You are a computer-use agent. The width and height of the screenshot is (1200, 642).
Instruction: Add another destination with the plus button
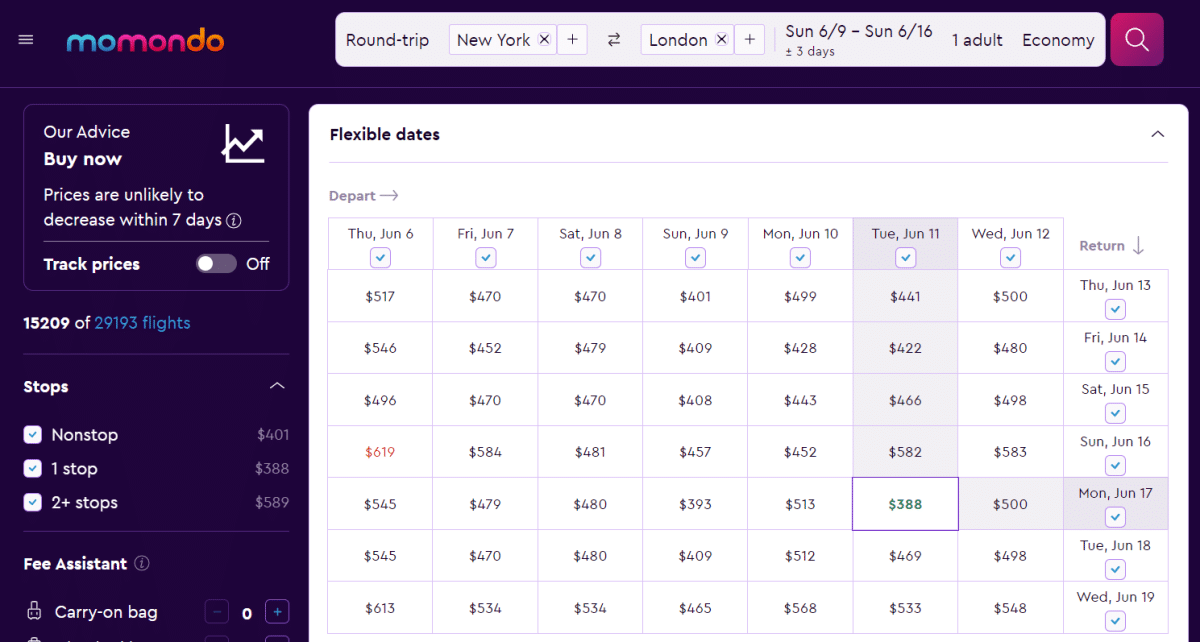tap(750, 39)
